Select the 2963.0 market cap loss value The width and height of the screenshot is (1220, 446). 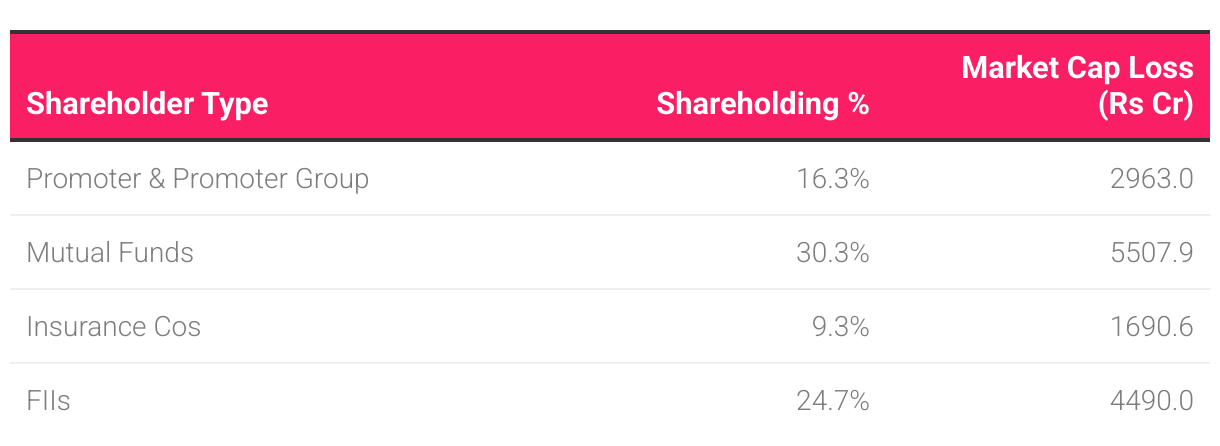tap(1151, 179)
